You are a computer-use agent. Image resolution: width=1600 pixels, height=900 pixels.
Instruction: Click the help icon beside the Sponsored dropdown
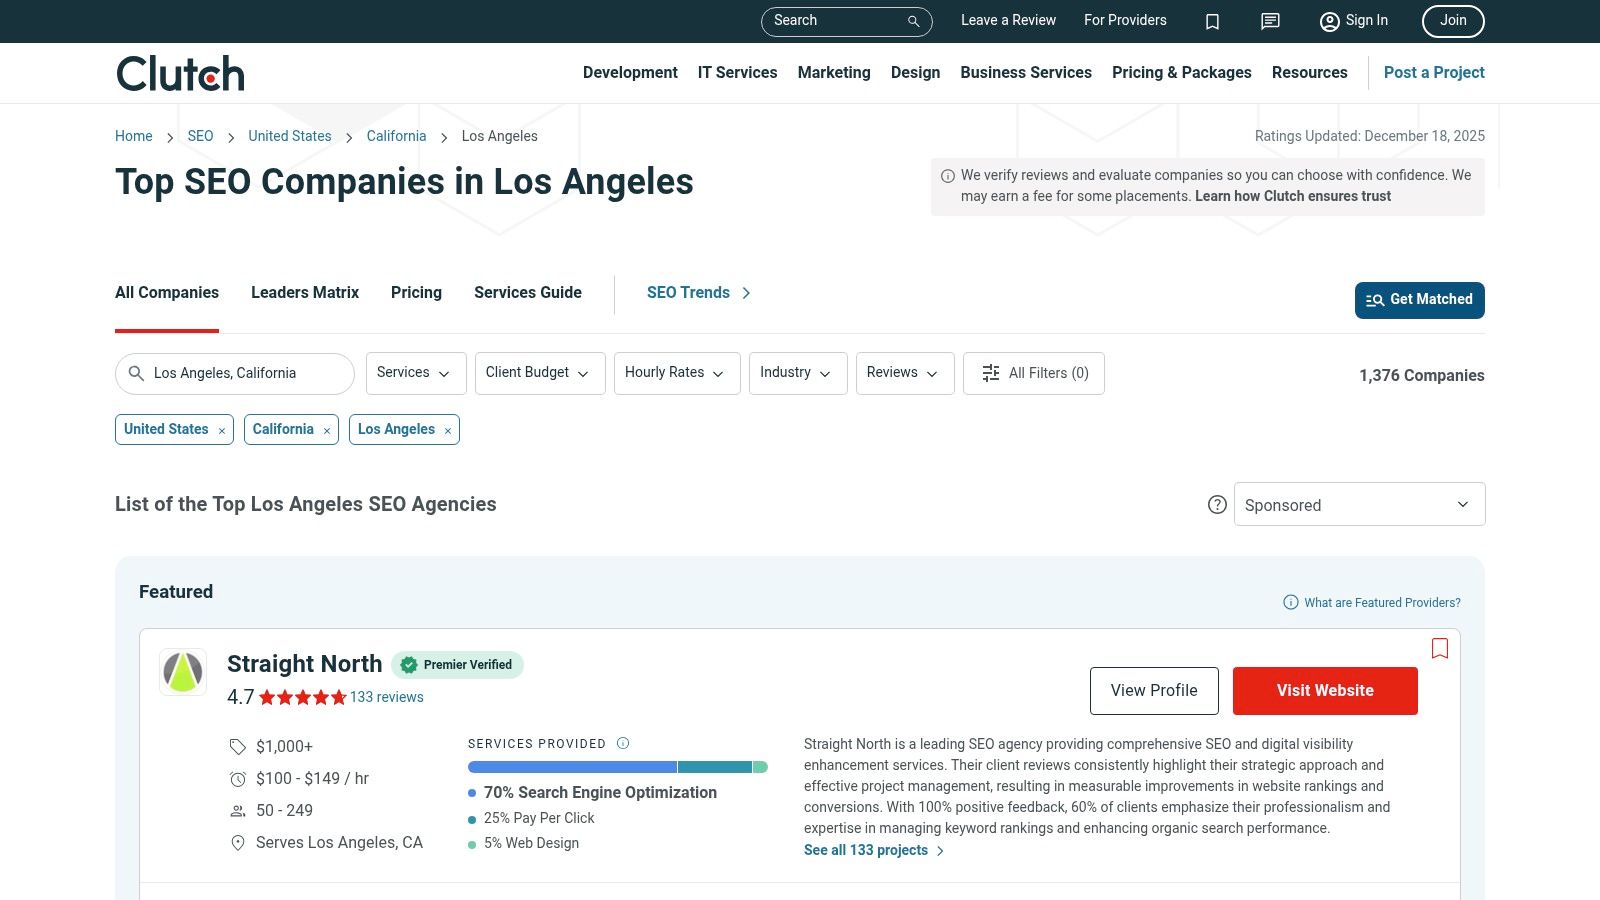(x=1217, y=505)
